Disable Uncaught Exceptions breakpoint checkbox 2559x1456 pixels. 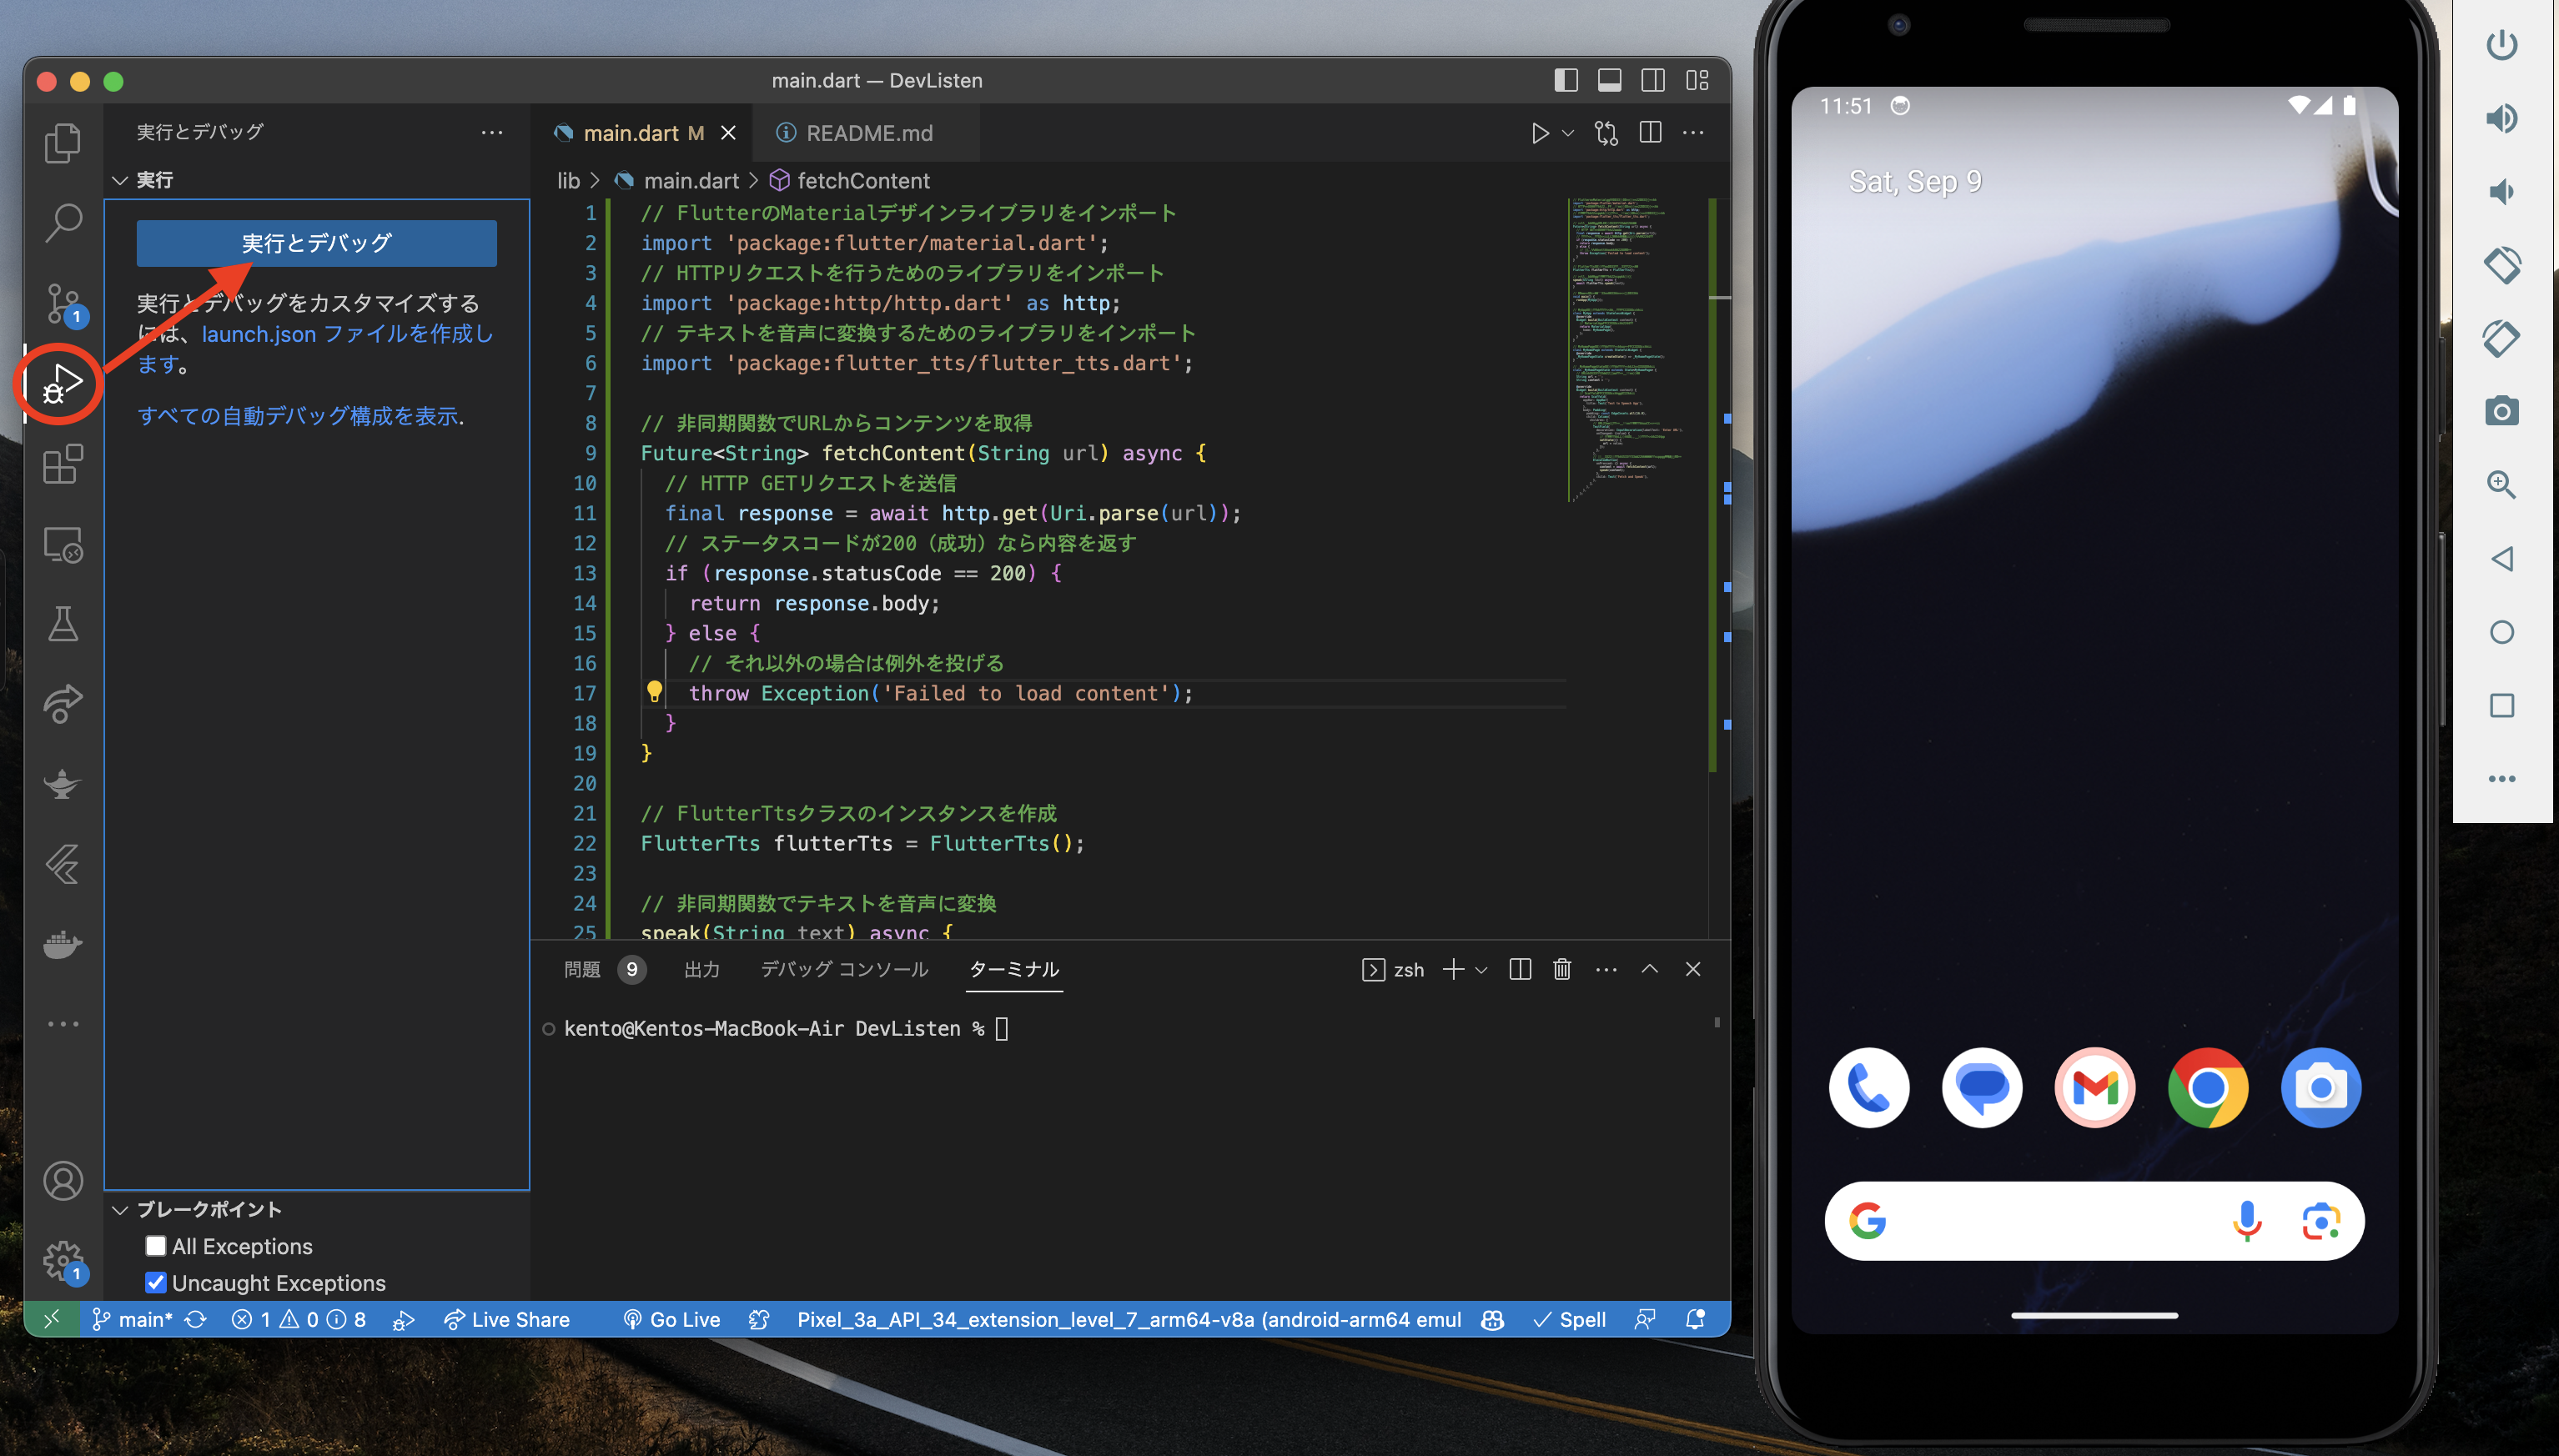pyautogui.click(x=155, y=1282)
